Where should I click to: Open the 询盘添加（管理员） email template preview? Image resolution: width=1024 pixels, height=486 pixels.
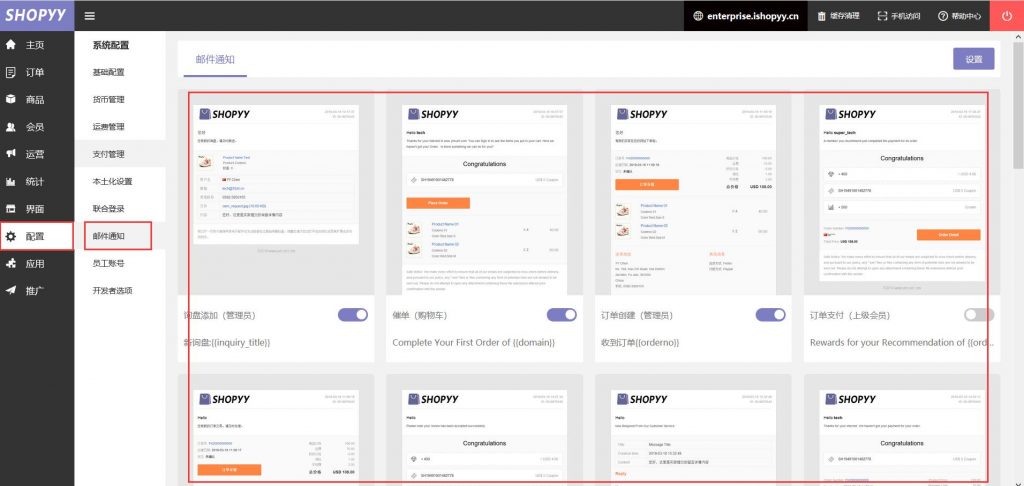click(276, 192)
